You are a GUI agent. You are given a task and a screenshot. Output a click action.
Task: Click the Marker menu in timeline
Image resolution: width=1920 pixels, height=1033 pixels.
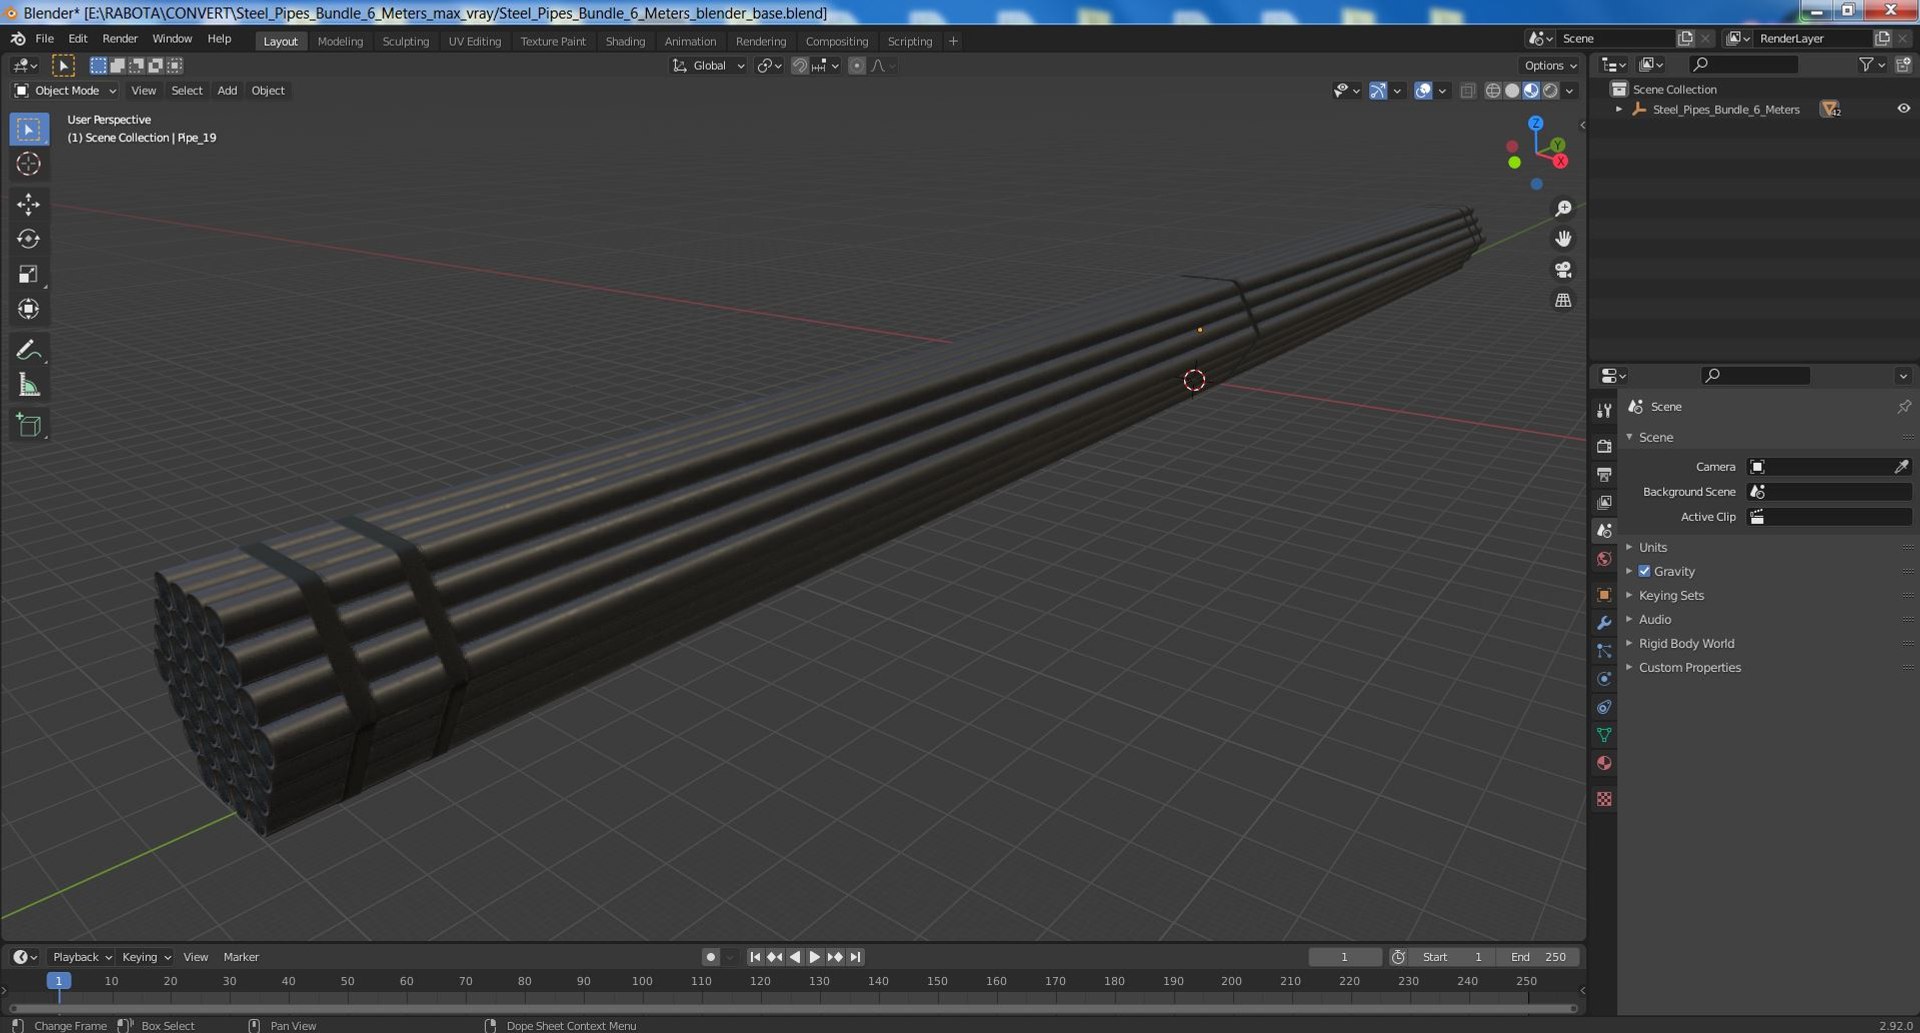click(x=241, y=957)
